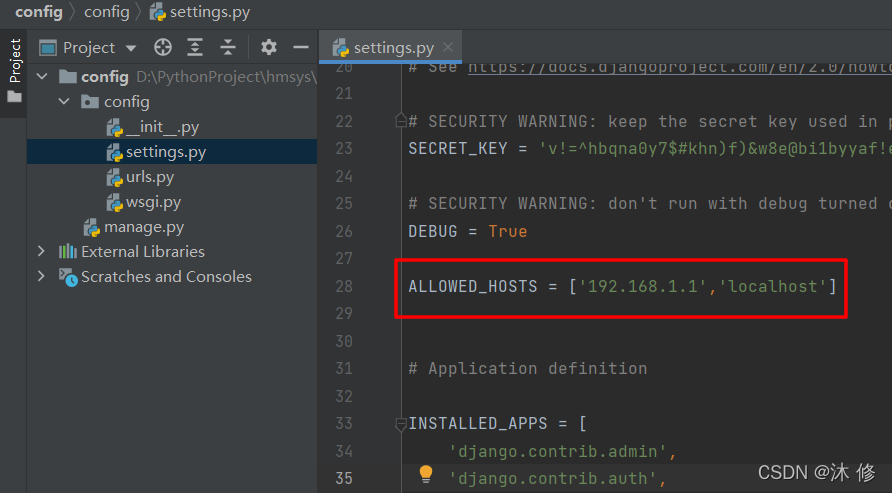Expand the External Libraries node
The image size is (892, 493).
pos(41,251)
